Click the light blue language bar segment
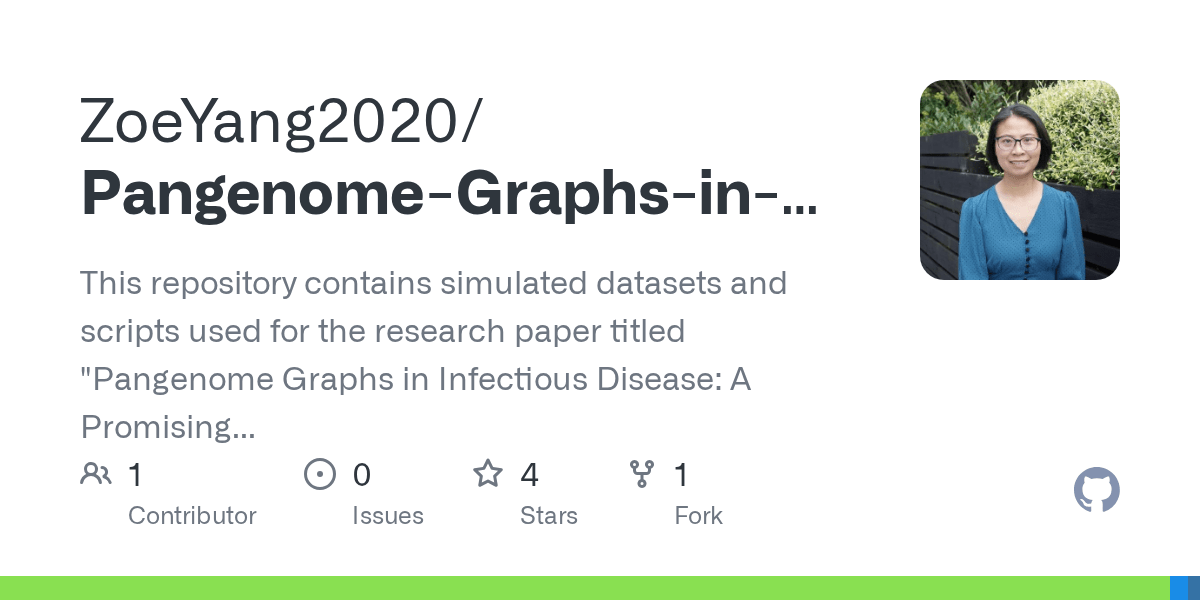This screenshot has height=600, width=1200. tap(1179, 588)
